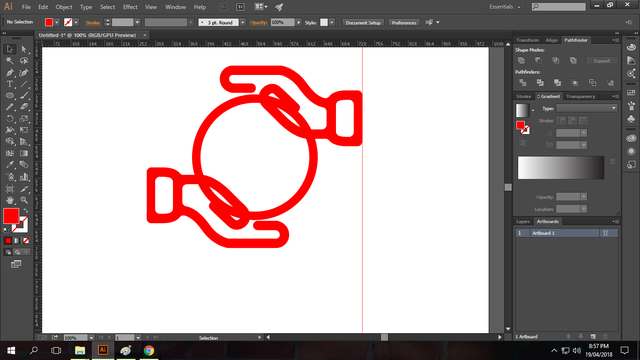Close the Untitled-1 document tab
Viewport: 640px width, 360px height.
pos(144,36)
